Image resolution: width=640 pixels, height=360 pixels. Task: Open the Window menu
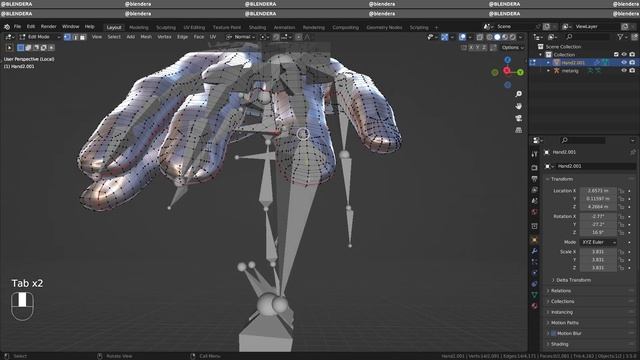pos(71,27)
